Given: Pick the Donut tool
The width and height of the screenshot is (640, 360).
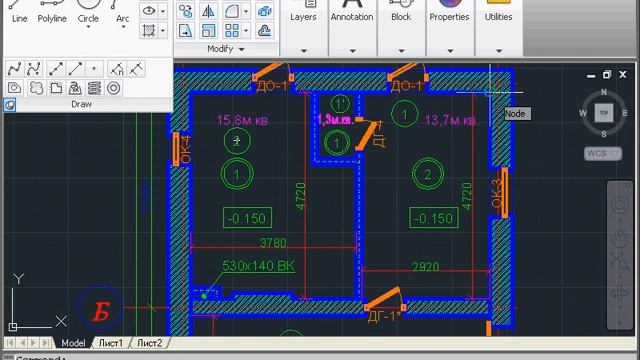Looking at the screenshot, I should (x=113, y=88).
